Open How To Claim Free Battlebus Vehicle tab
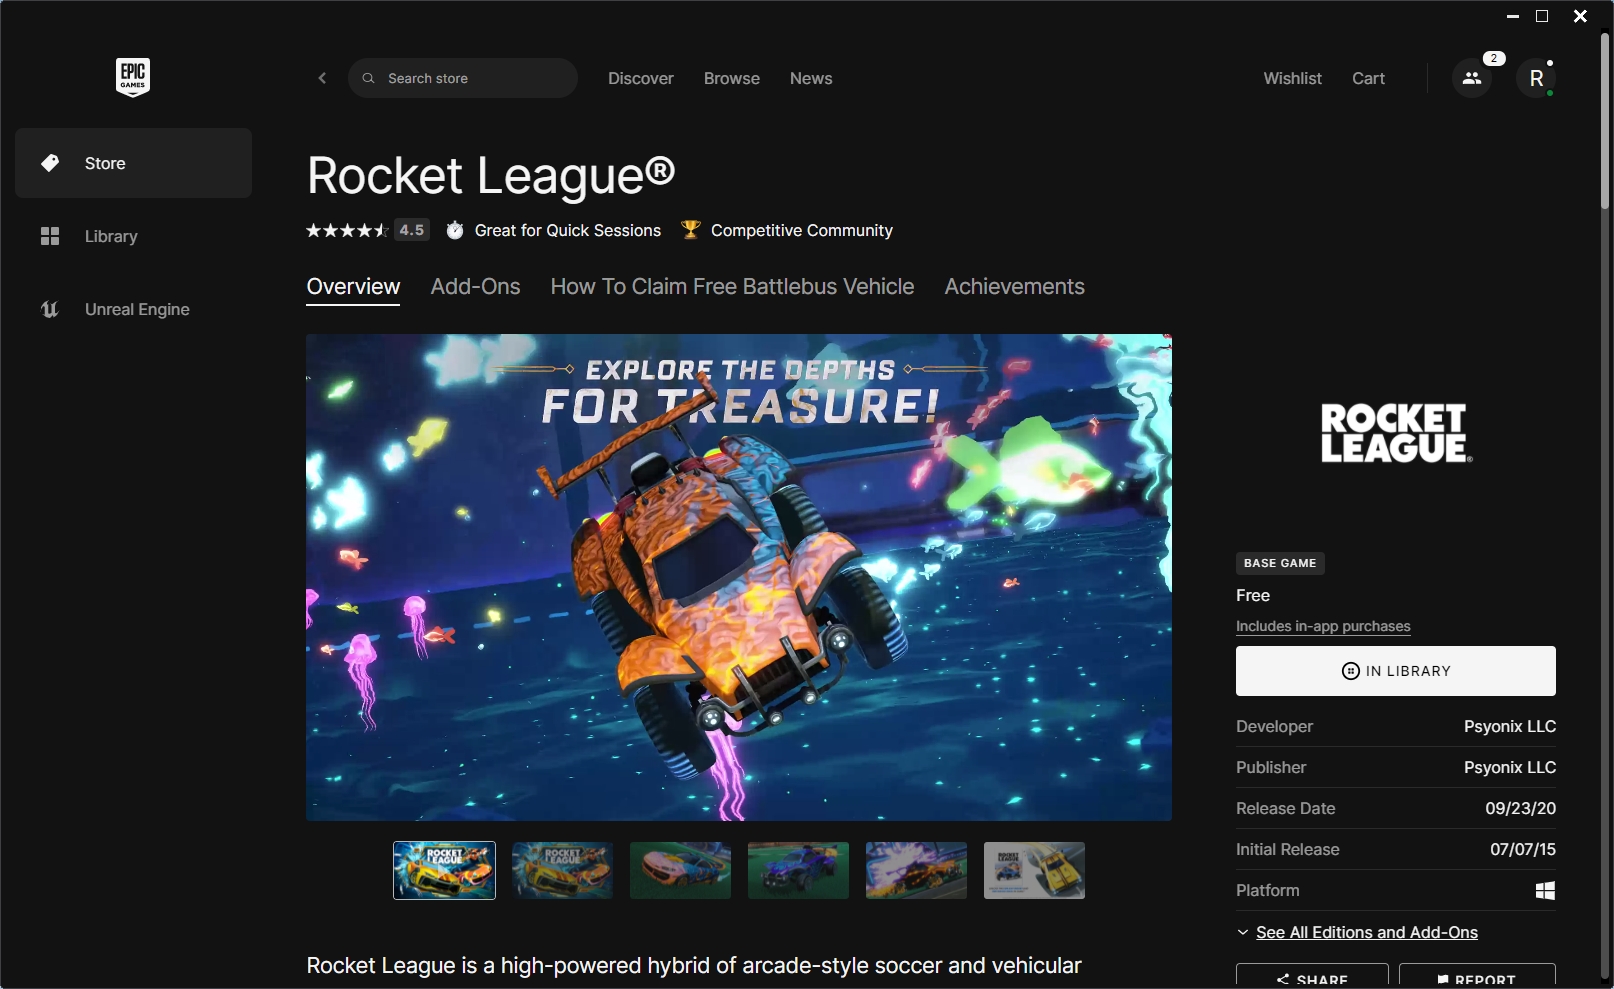 pos(732,287)
